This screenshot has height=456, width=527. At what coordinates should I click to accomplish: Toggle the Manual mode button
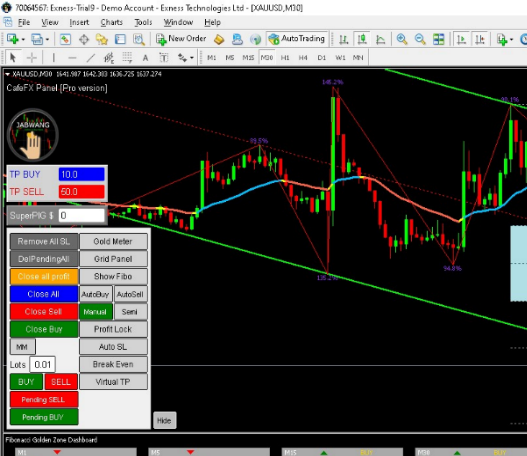pos(95,312)
